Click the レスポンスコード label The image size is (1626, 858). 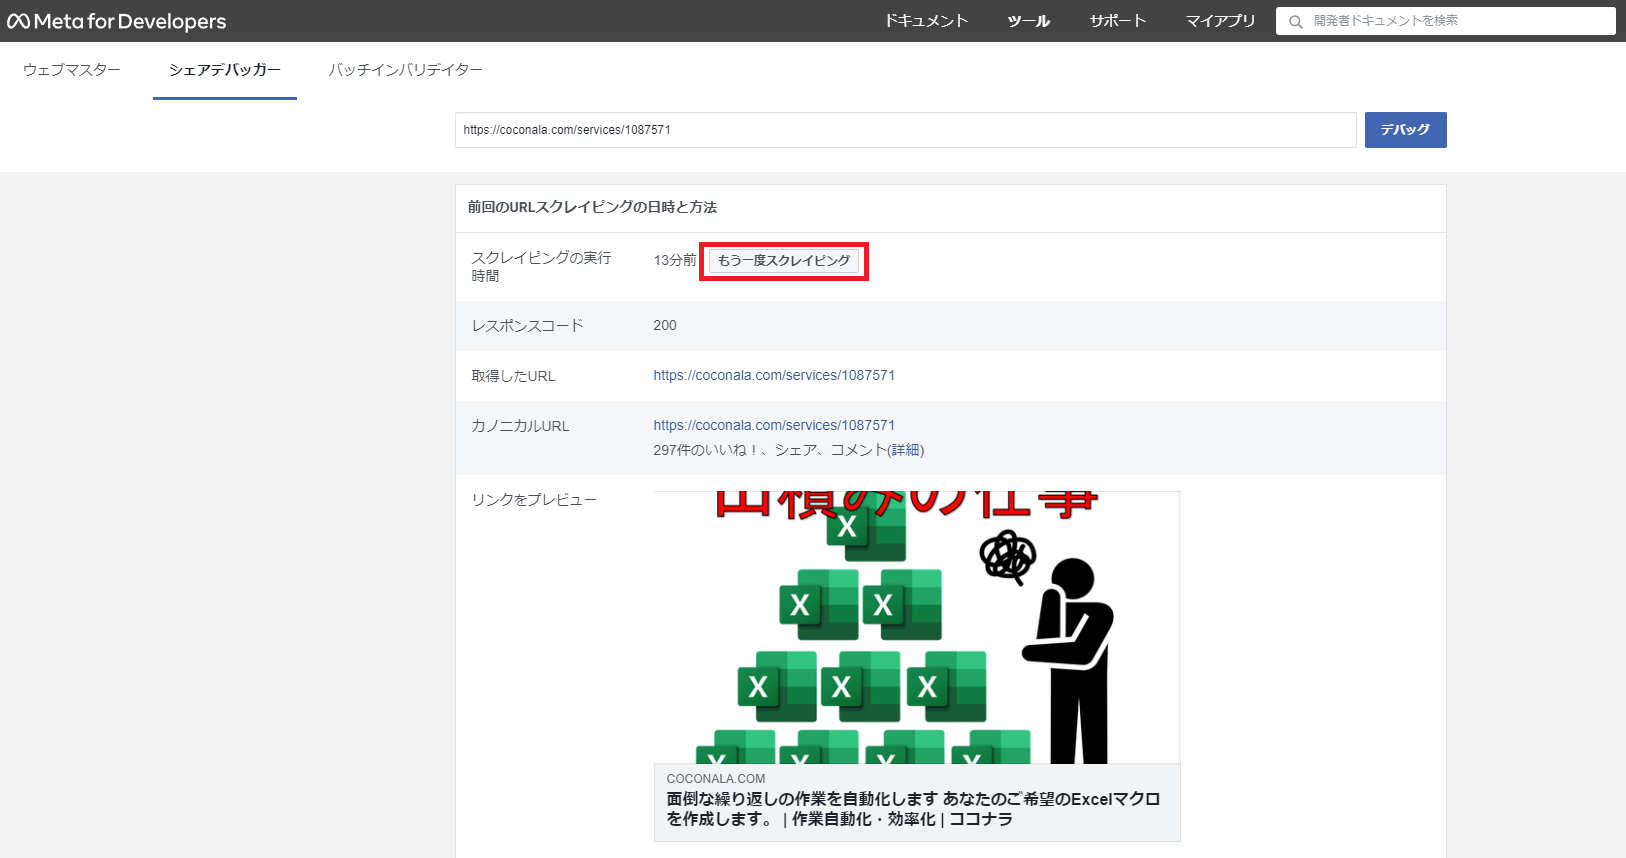coord(527,325)
